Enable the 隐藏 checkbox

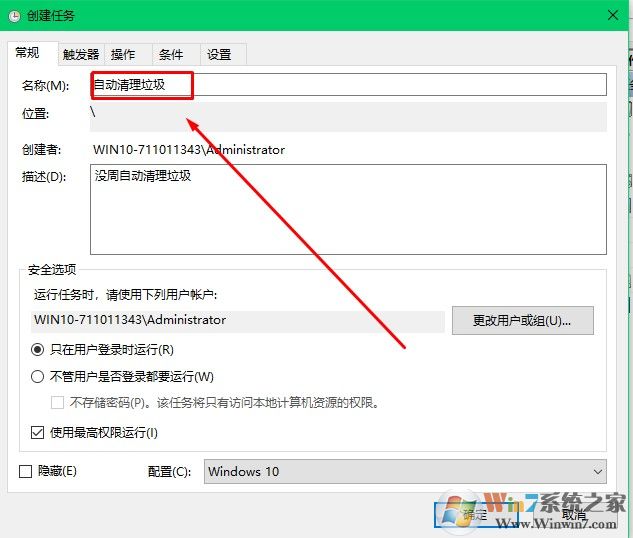(26, 471)
